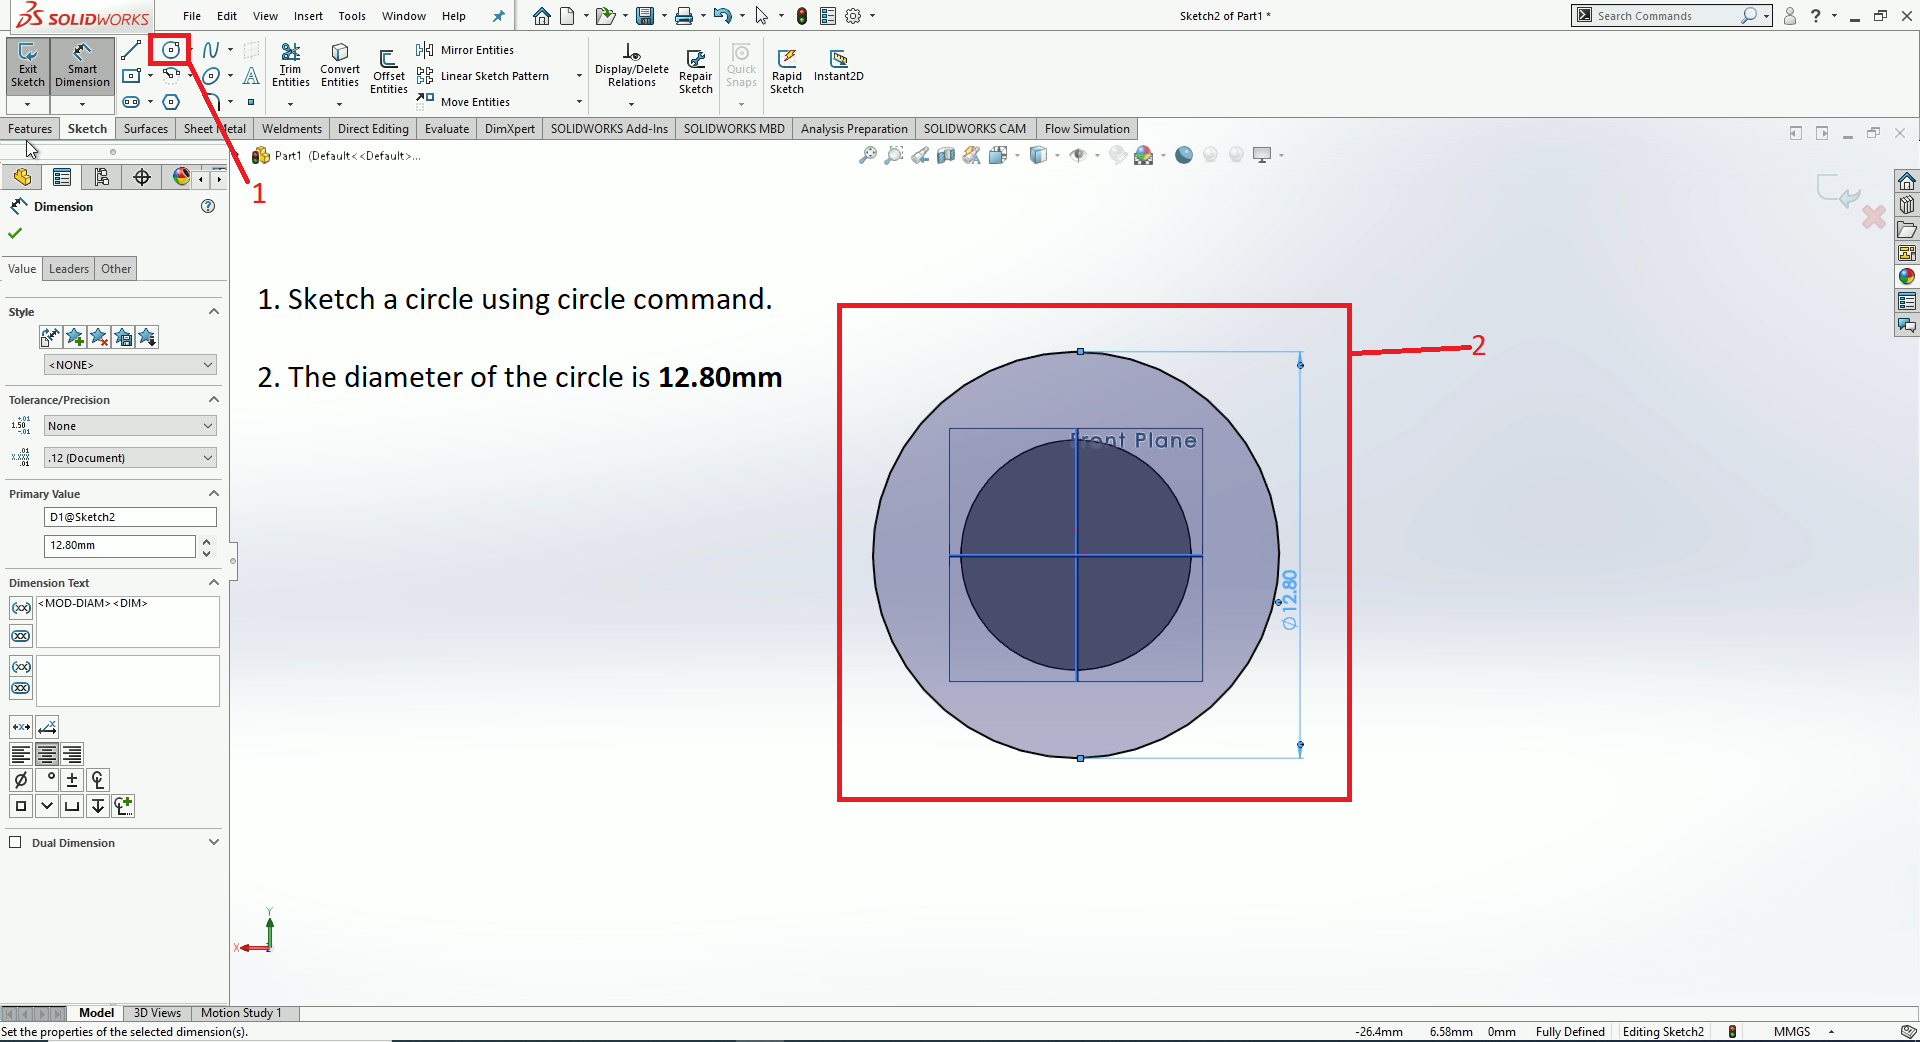Toggle center justify for dimension text
1920x1042 pixels.
pos(46,754)
